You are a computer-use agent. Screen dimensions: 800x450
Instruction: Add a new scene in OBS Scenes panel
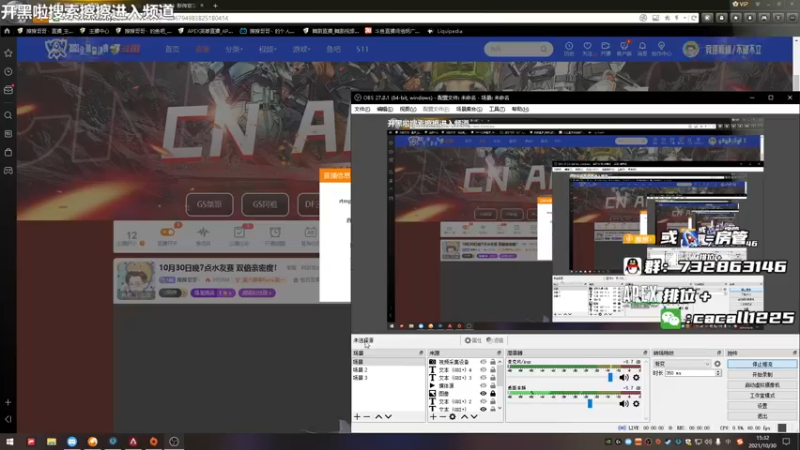(x=357, y=417)
